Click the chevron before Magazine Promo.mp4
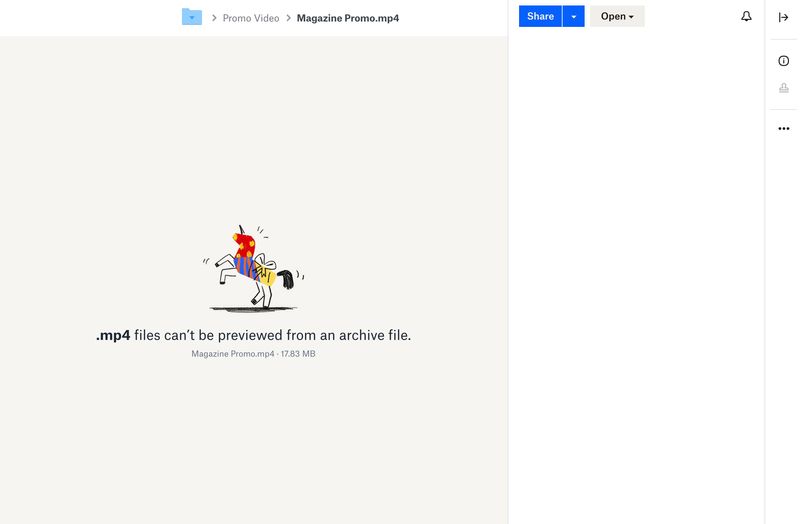 click(x=288, y=18)
